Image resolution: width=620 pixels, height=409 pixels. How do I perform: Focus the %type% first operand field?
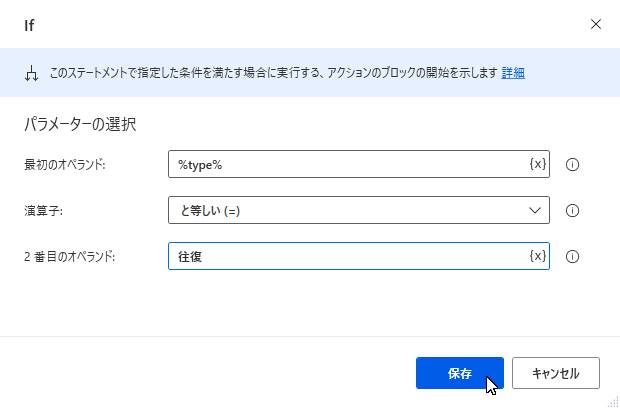348,164
